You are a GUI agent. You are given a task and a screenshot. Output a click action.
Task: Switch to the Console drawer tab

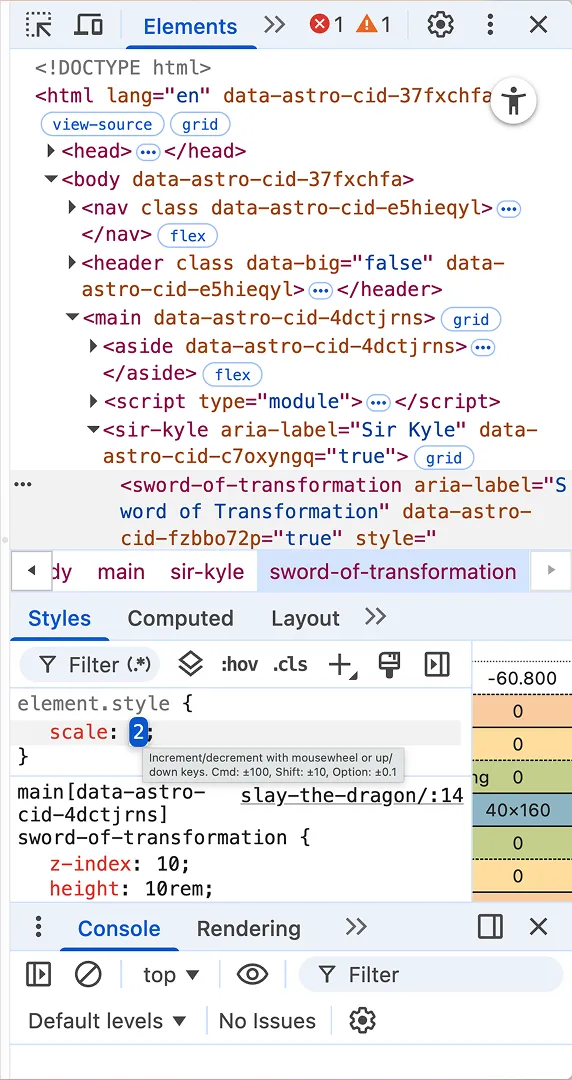(x=119, y=928)
